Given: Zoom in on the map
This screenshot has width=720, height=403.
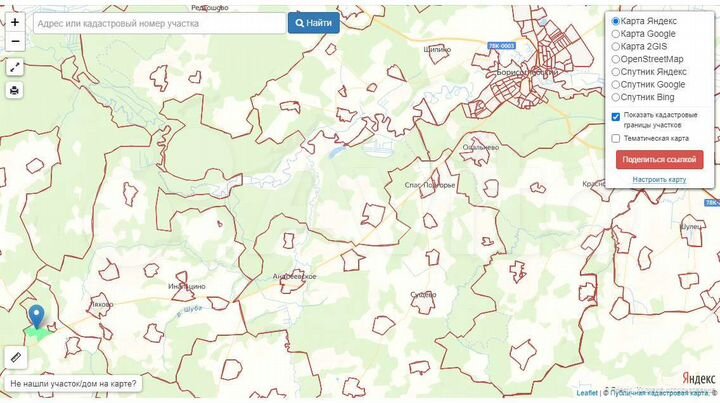Looking at the screenshot, I should pos(15,22).
